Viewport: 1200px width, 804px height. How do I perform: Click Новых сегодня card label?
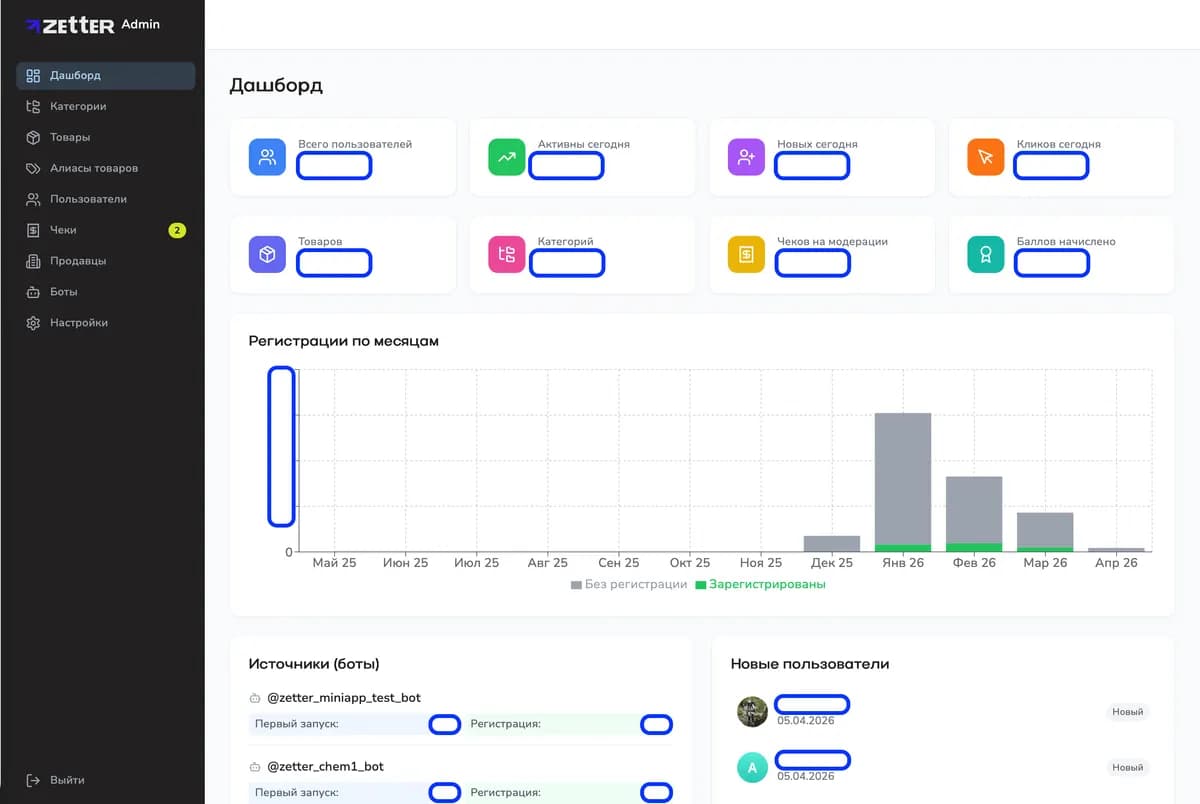coord(817,144)
